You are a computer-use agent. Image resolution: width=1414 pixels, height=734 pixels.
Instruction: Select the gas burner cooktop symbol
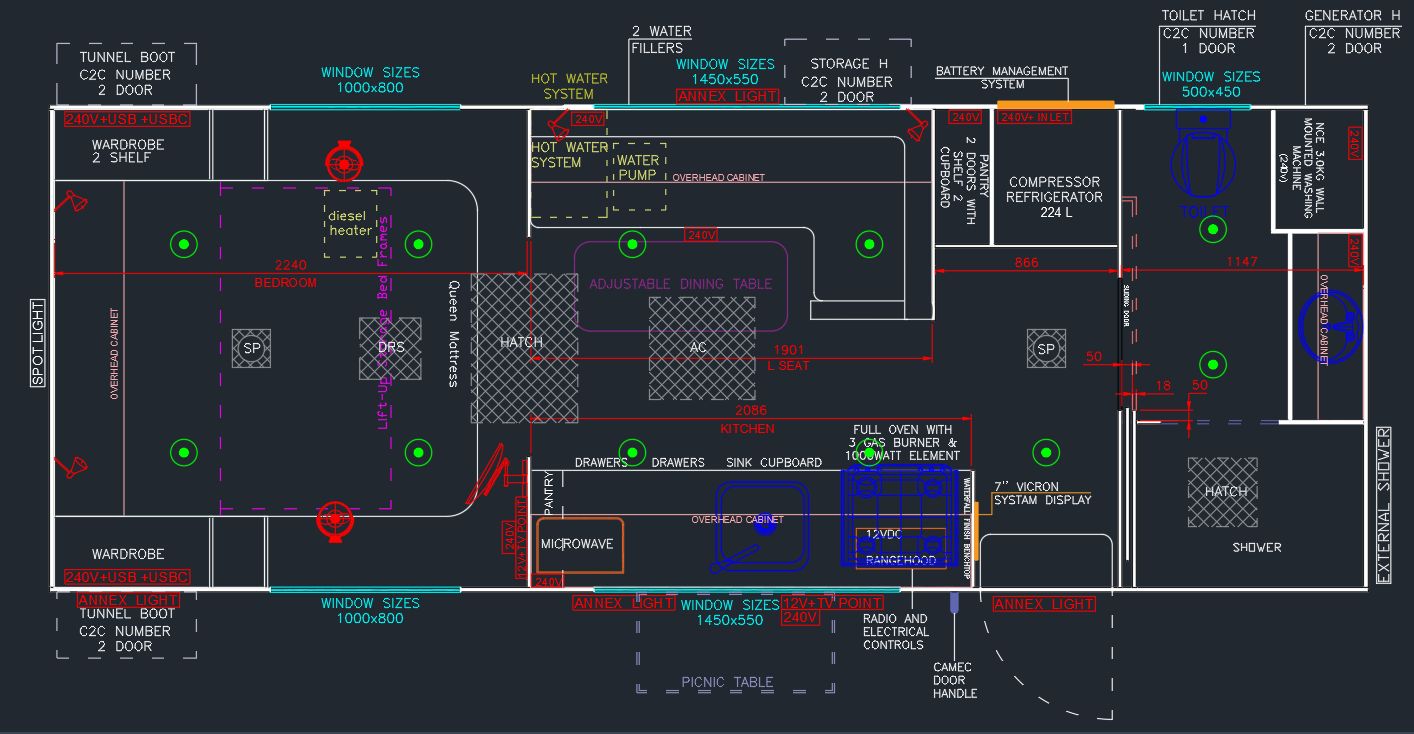pyautogui.click(x=902, y=518)
